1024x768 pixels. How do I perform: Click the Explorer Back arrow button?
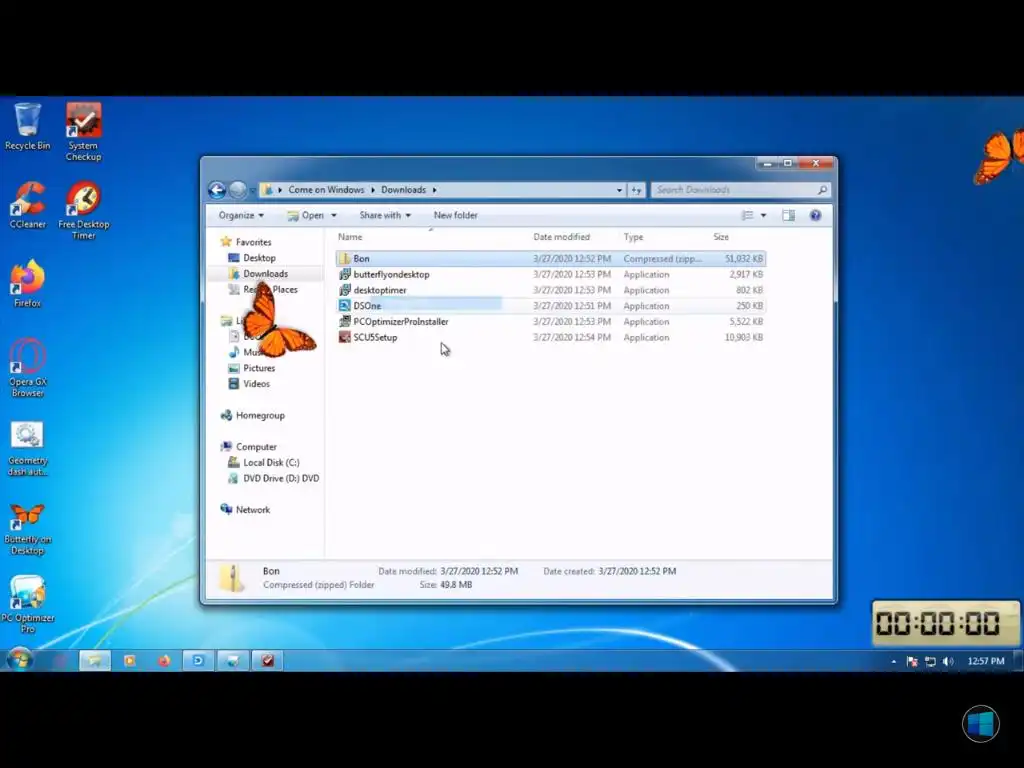tap(217, 190)
